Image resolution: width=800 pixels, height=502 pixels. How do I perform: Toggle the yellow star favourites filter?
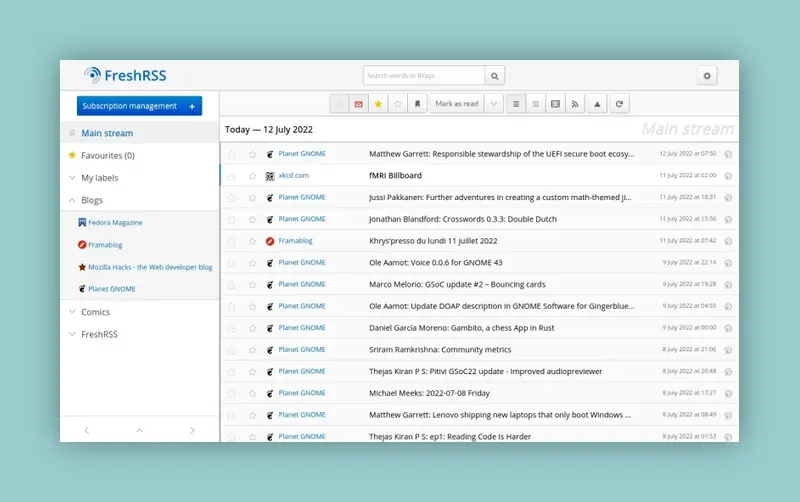pos(378,104)
